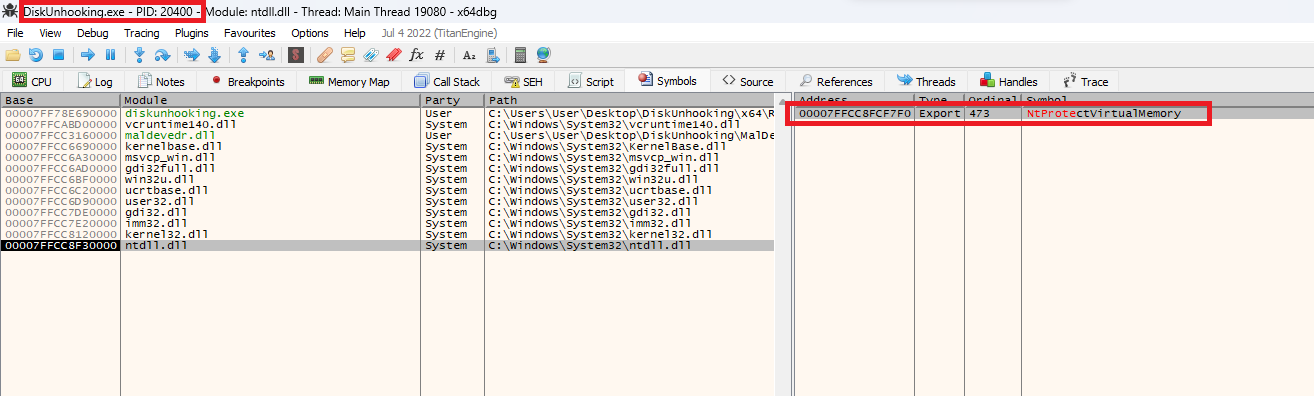Restart the debuggee with the circular arrow icon
1314x396 pixels.
[36, 55]
